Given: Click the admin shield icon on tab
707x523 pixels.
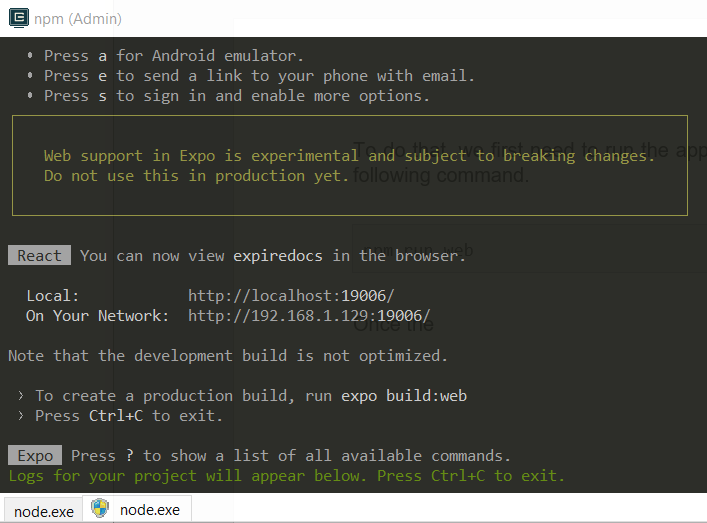Looking at the screenshot, I should pos(100,509).
